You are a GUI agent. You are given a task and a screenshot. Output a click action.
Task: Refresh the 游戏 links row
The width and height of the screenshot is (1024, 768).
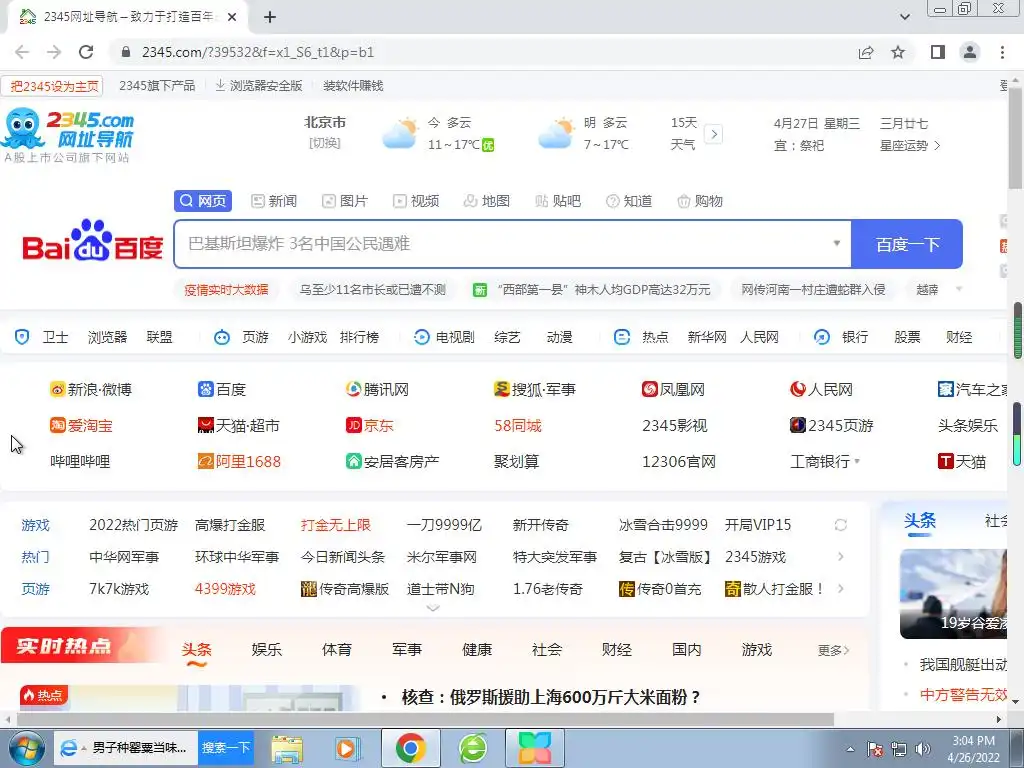[x=840, y=525]
